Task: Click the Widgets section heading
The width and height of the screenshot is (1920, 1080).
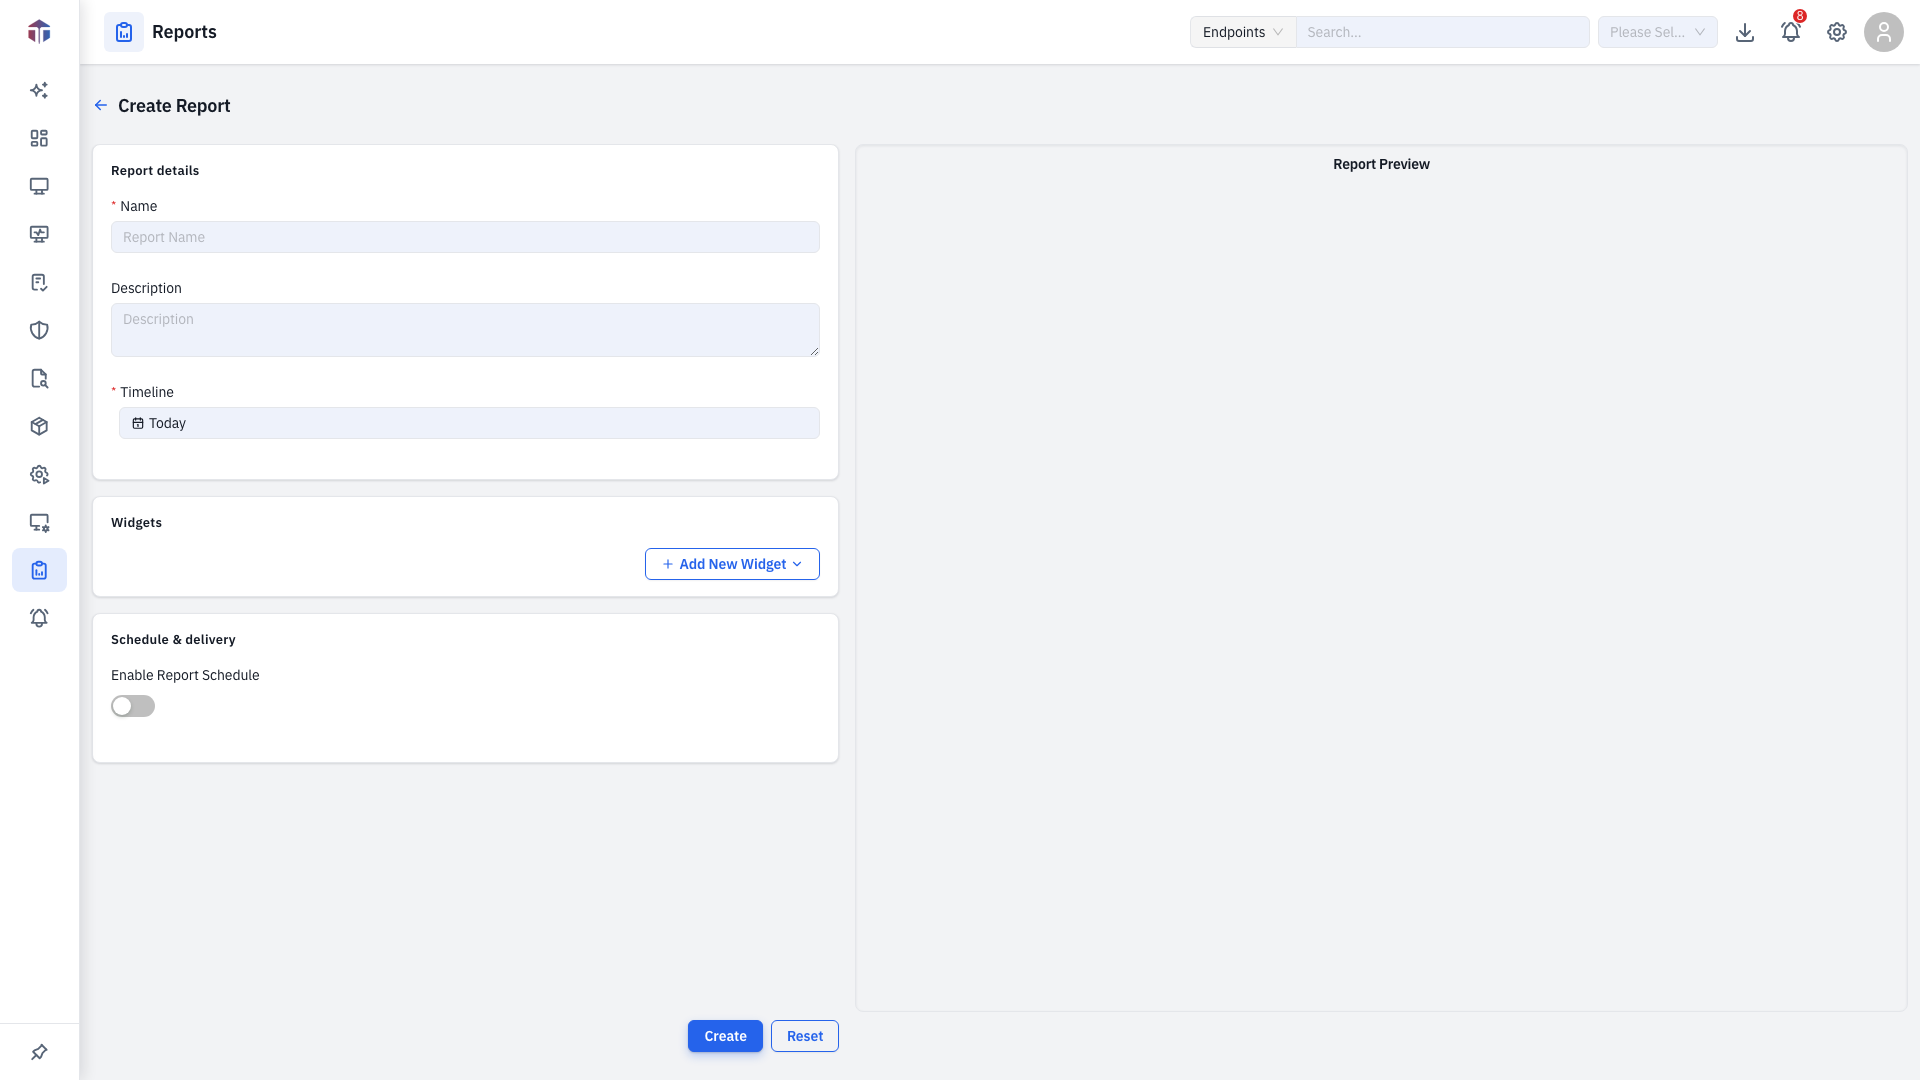Action: (x=136, y=522)
